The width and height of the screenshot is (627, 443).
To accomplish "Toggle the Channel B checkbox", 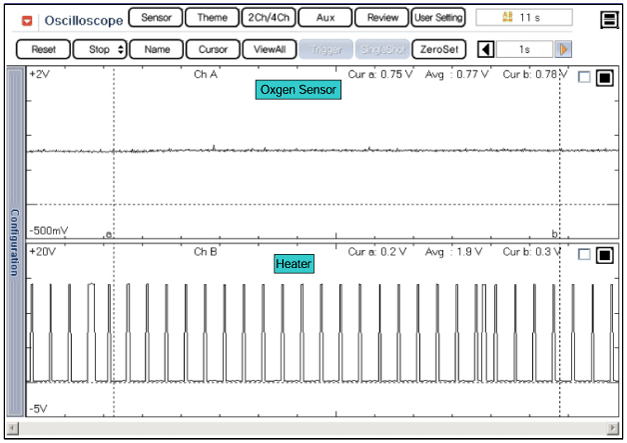I will [x=585, y=255].
